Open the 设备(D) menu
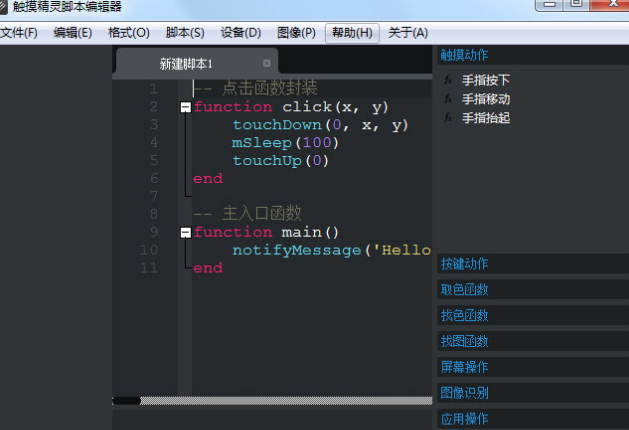Image resolution: width=629 pixels, height=430 pixels. [x=240, y=32]
